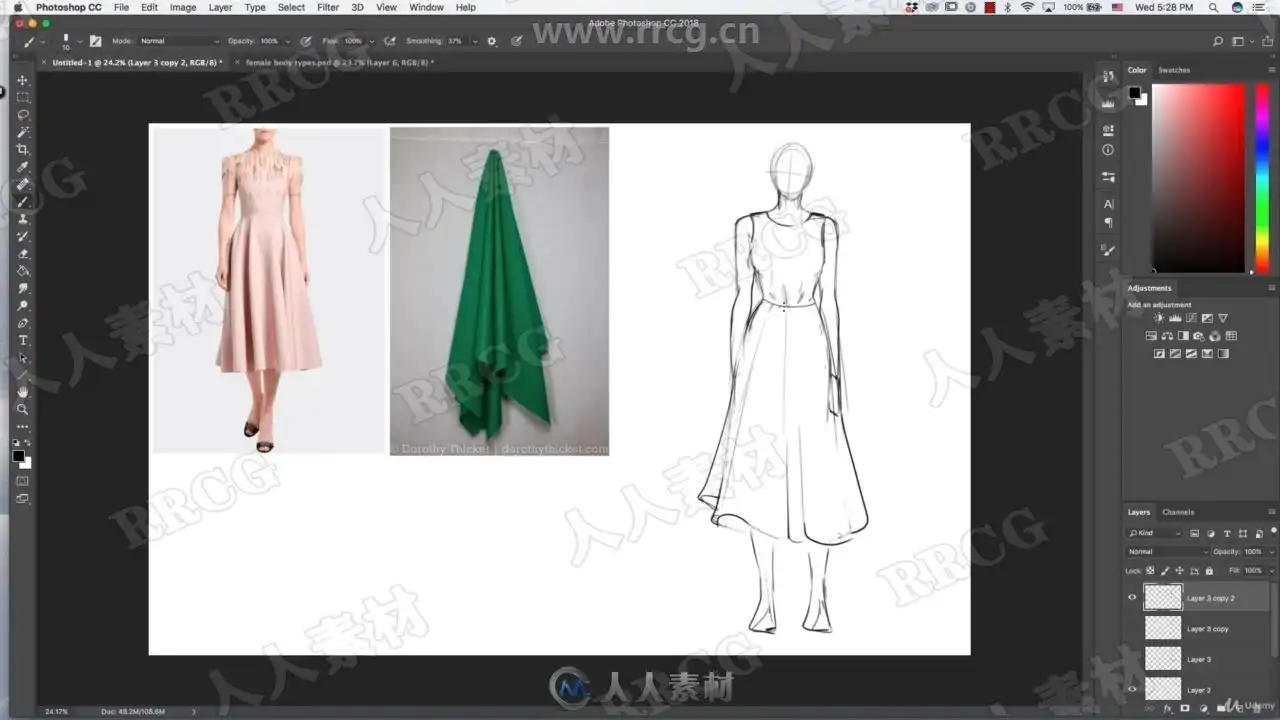Select the Move tool
Image resolution: width=1280 pixels, height=720 pixels.
click(22, 80)
